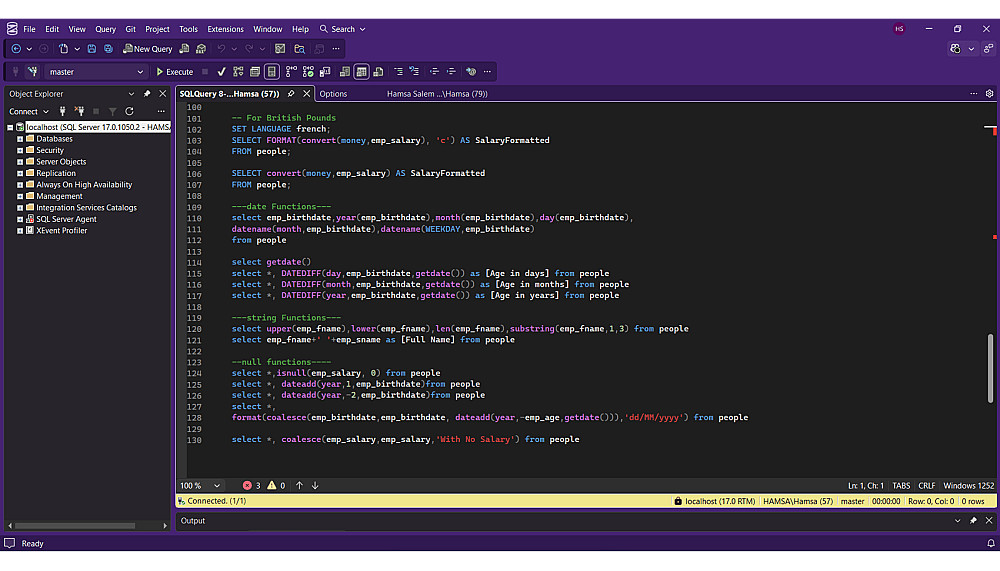Click the HS account avatar

tap(899, 29)
